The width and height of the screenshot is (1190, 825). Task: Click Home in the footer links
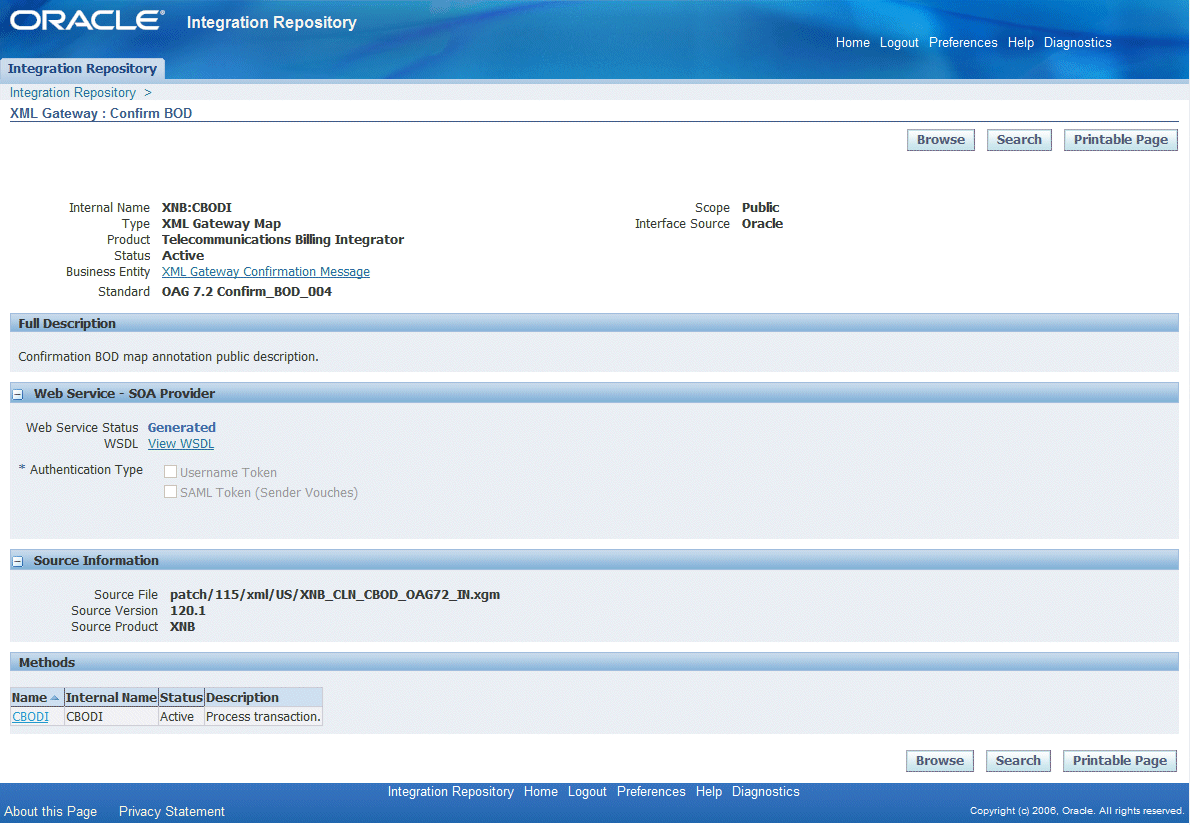coord(540,792)
